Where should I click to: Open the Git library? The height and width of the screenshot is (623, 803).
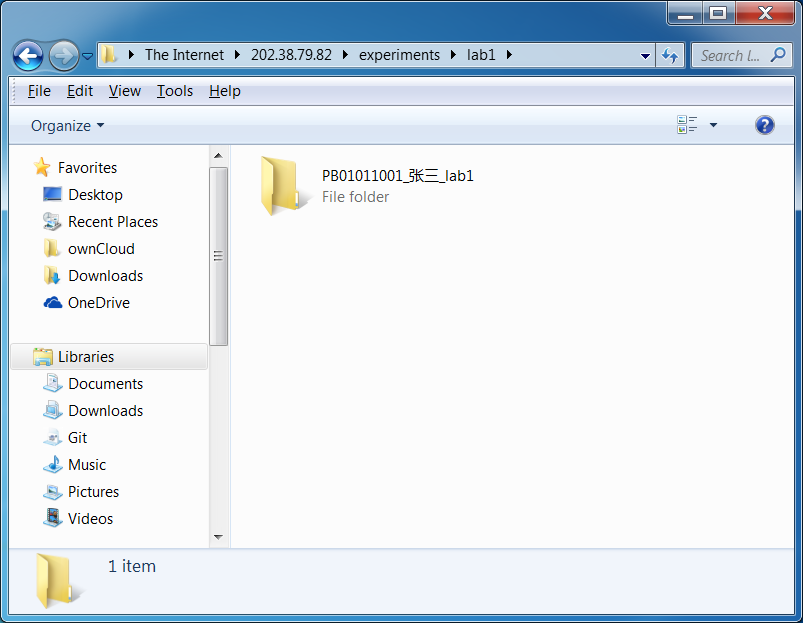click(x=77, y=438)
